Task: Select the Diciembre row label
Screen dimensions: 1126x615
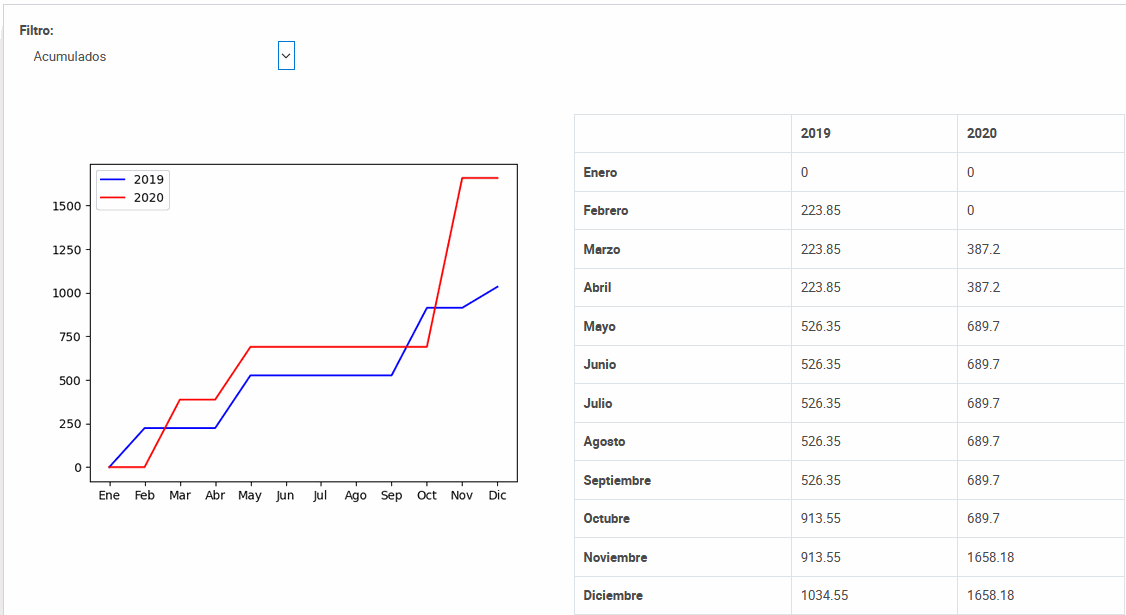Action: click(613, 596)
